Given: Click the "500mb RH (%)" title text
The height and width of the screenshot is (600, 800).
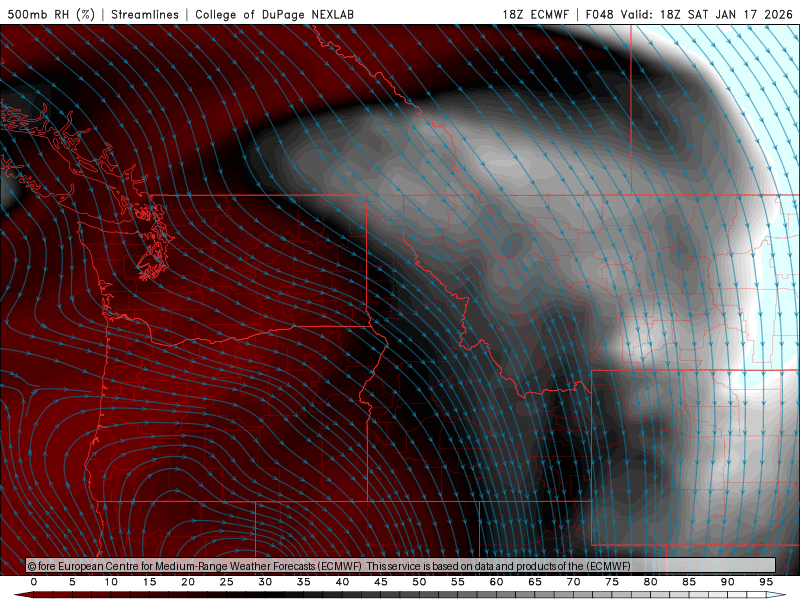Looking at the screenshot, I should tap(51, 14).
